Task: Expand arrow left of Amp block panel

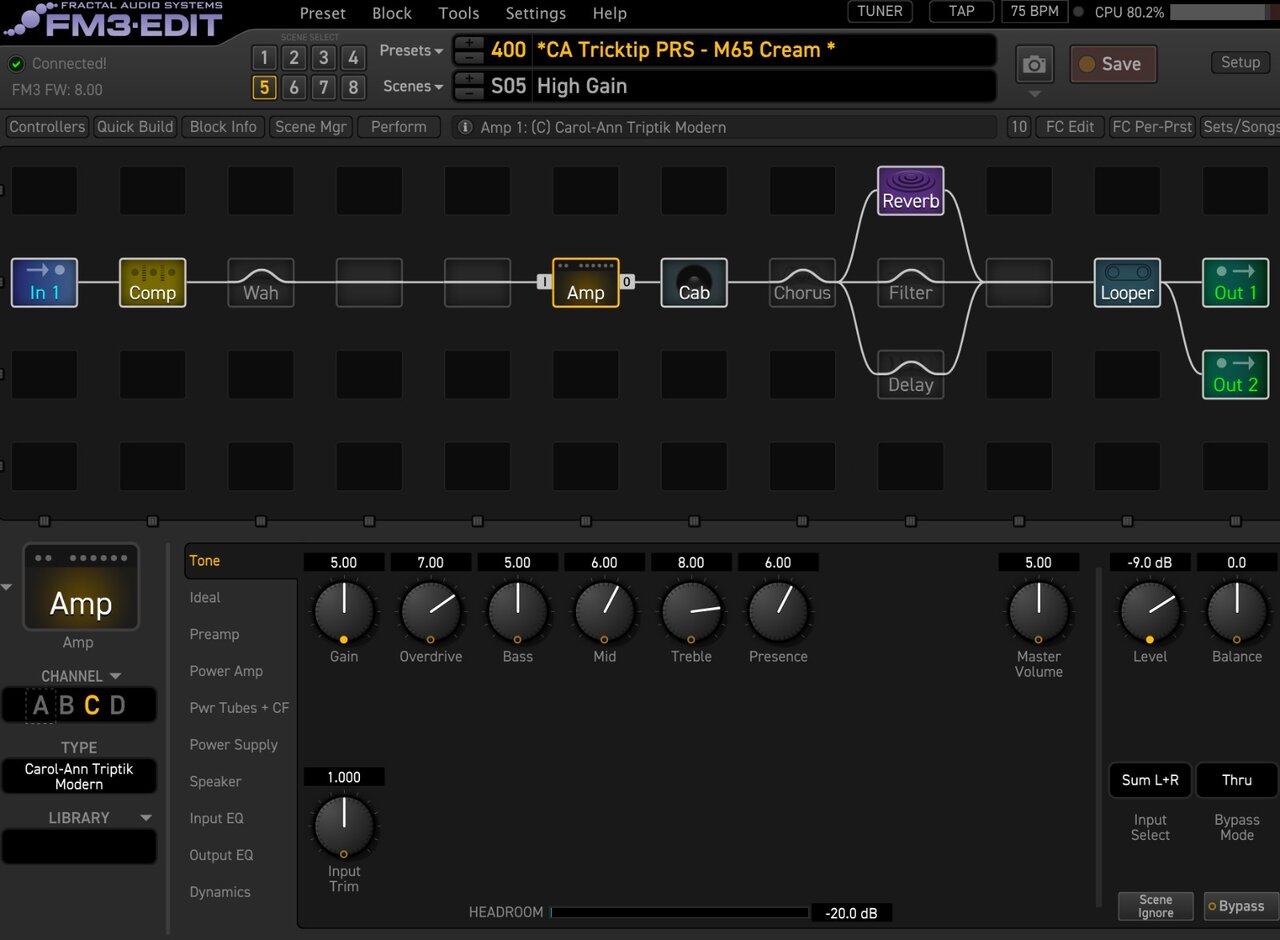Action: [7, 587]
